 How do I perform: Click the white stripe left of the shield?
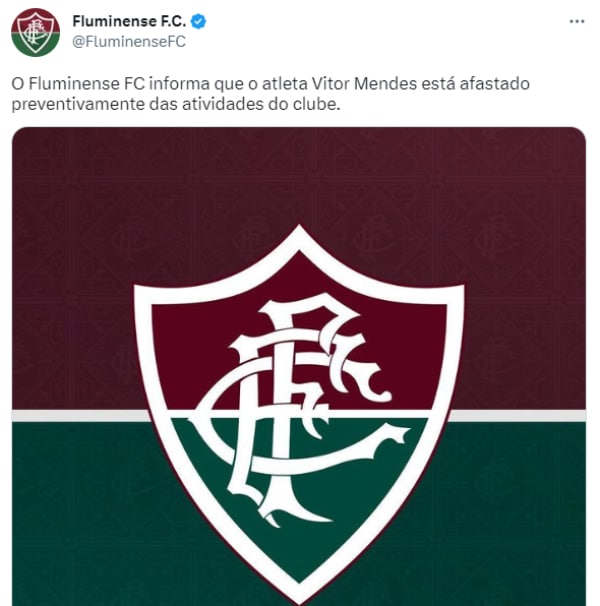pyautogui.click(x=80, y=415)
